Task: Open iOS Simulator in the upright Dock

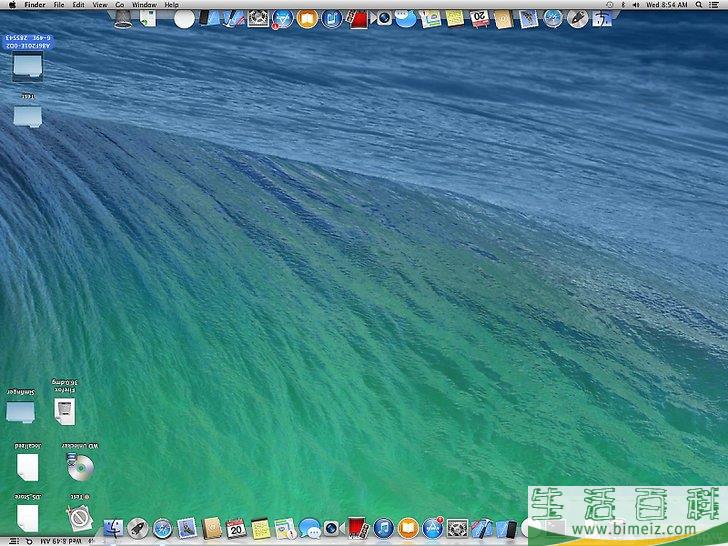Action: click(506, 528)
